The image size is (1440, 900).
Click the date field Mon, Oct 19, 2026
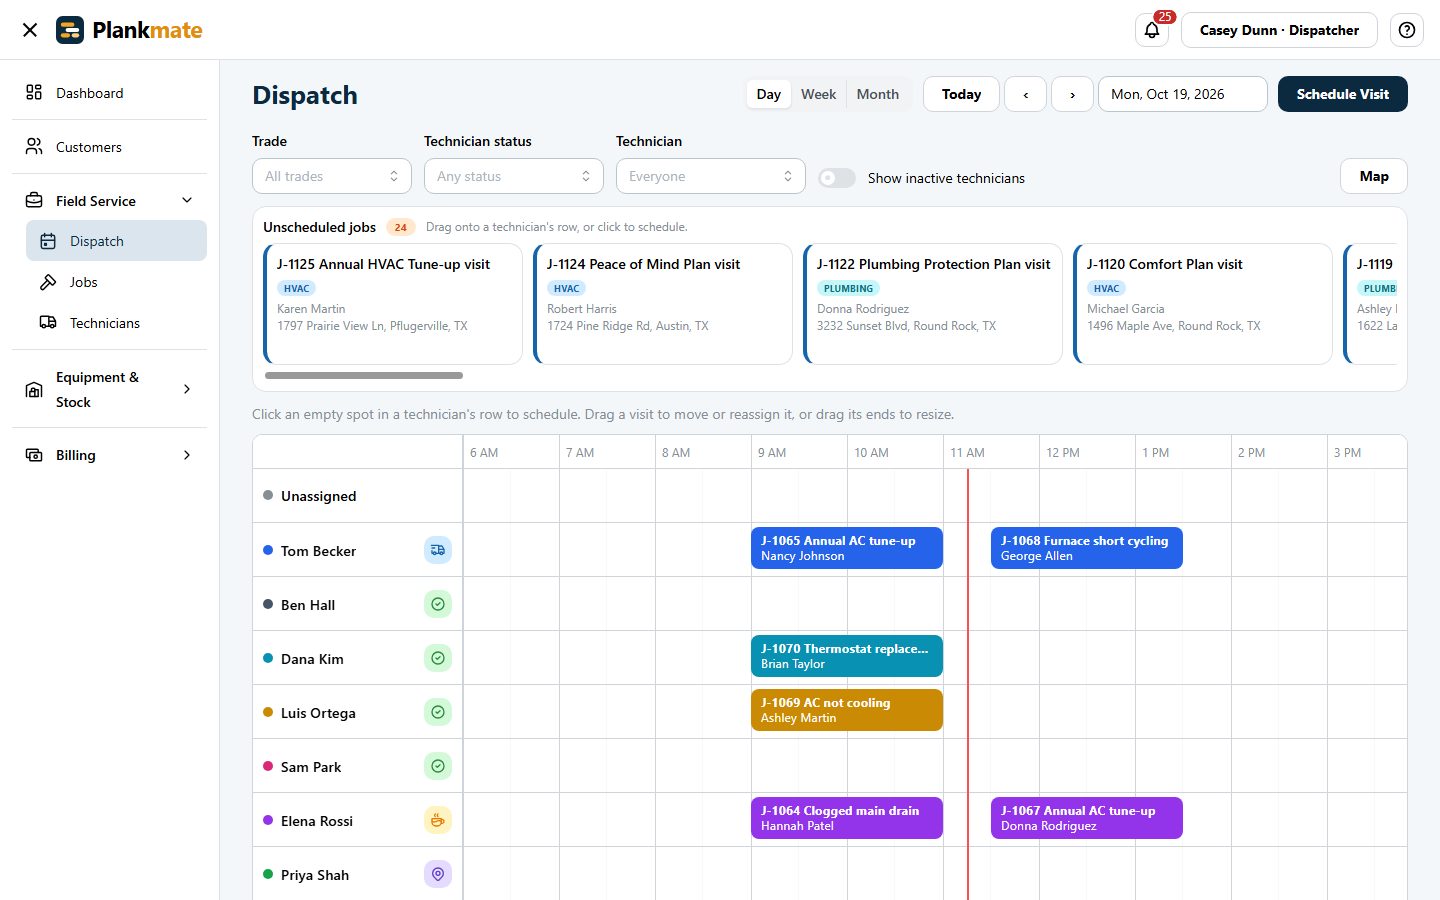[1183, 94]
